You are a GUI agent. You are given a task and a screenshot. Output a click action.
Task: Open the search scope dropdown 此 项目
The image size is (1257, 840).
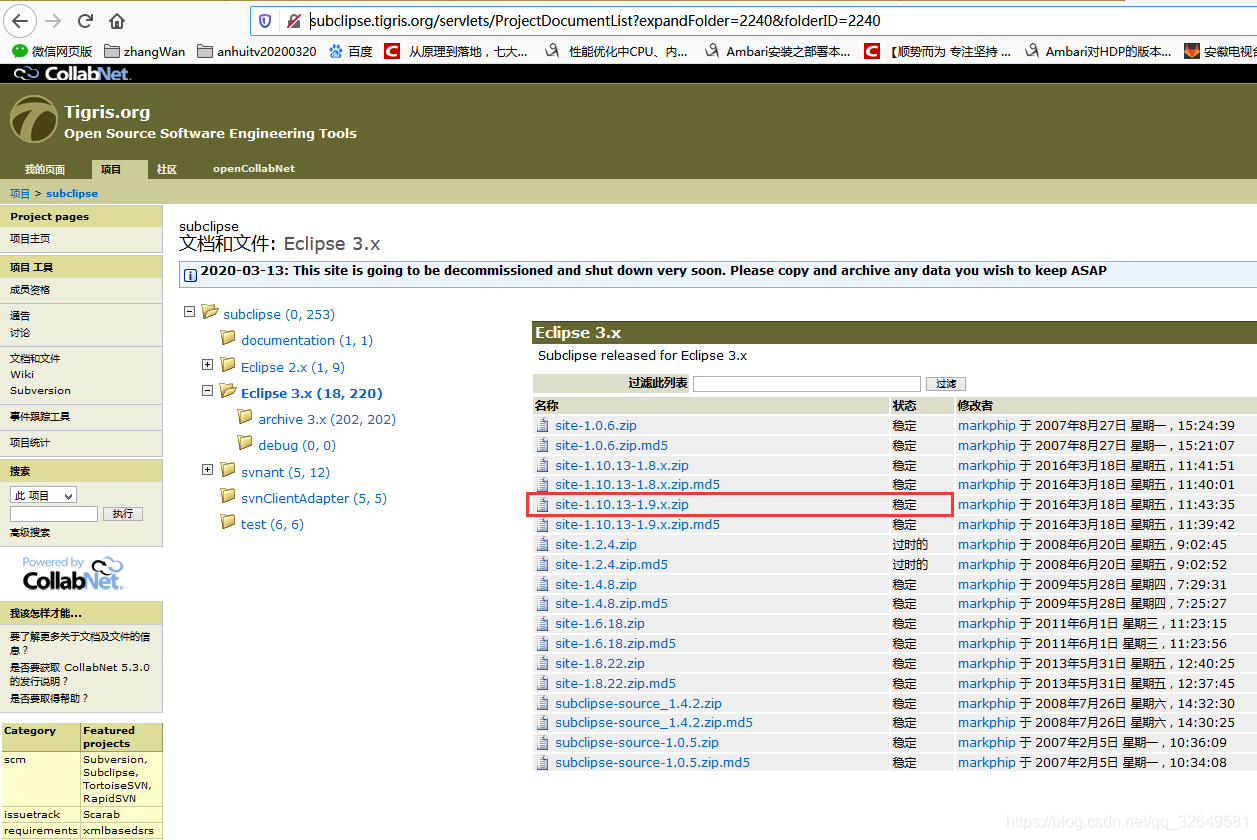[x=43, y=495]
